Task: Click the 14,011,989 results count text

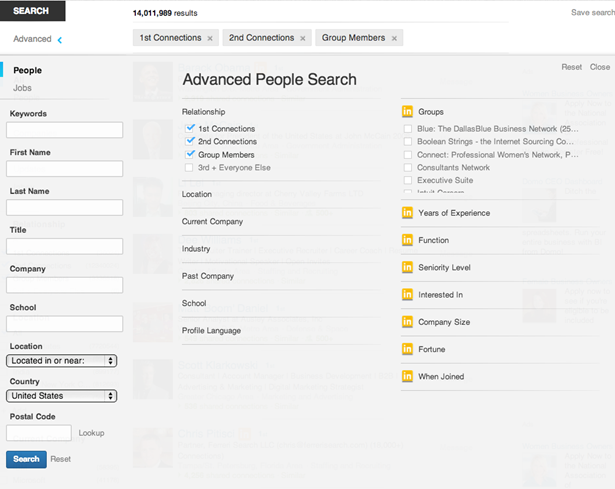Action: [165, 13]
